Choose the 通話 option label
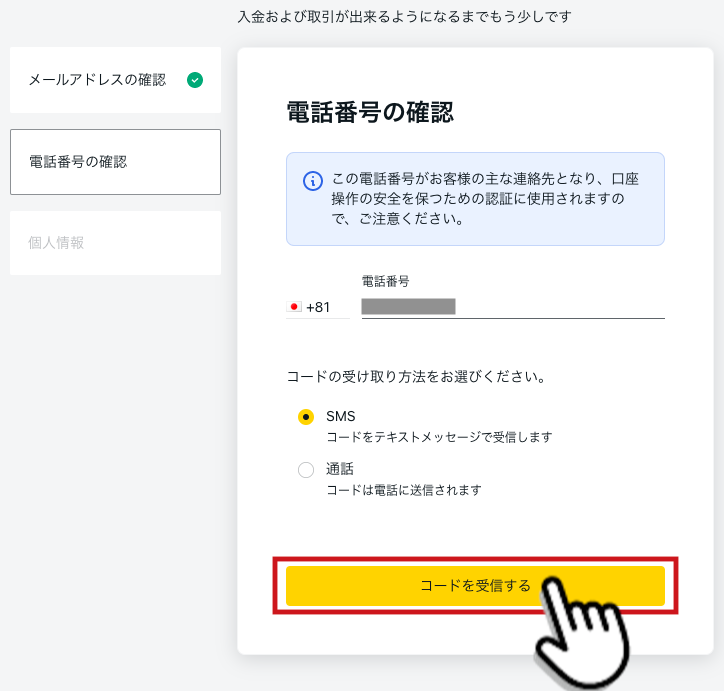This screenshot has width=724, height=691. tap(340, 469)
